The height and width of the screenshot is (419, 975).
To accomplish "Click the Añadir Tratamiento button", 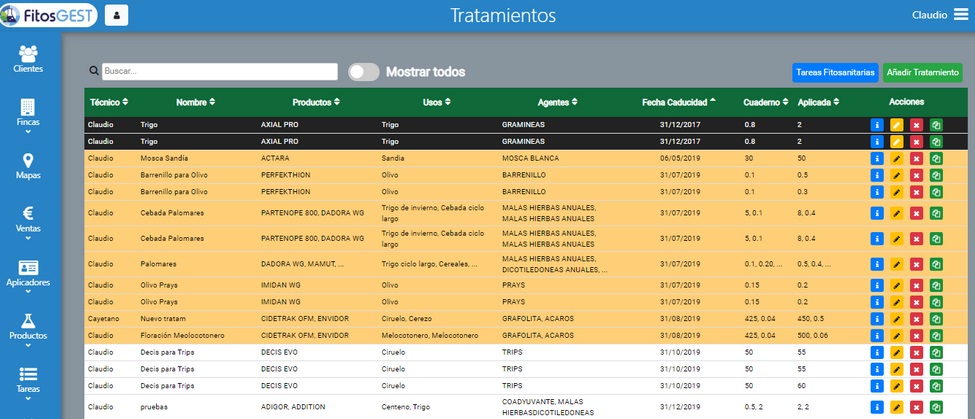I will 922,72.
